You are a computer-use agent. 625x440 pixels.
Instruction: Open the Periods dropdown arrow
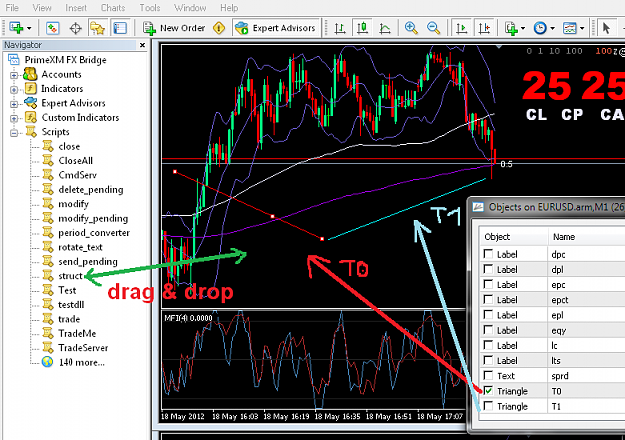coord(552,29)
